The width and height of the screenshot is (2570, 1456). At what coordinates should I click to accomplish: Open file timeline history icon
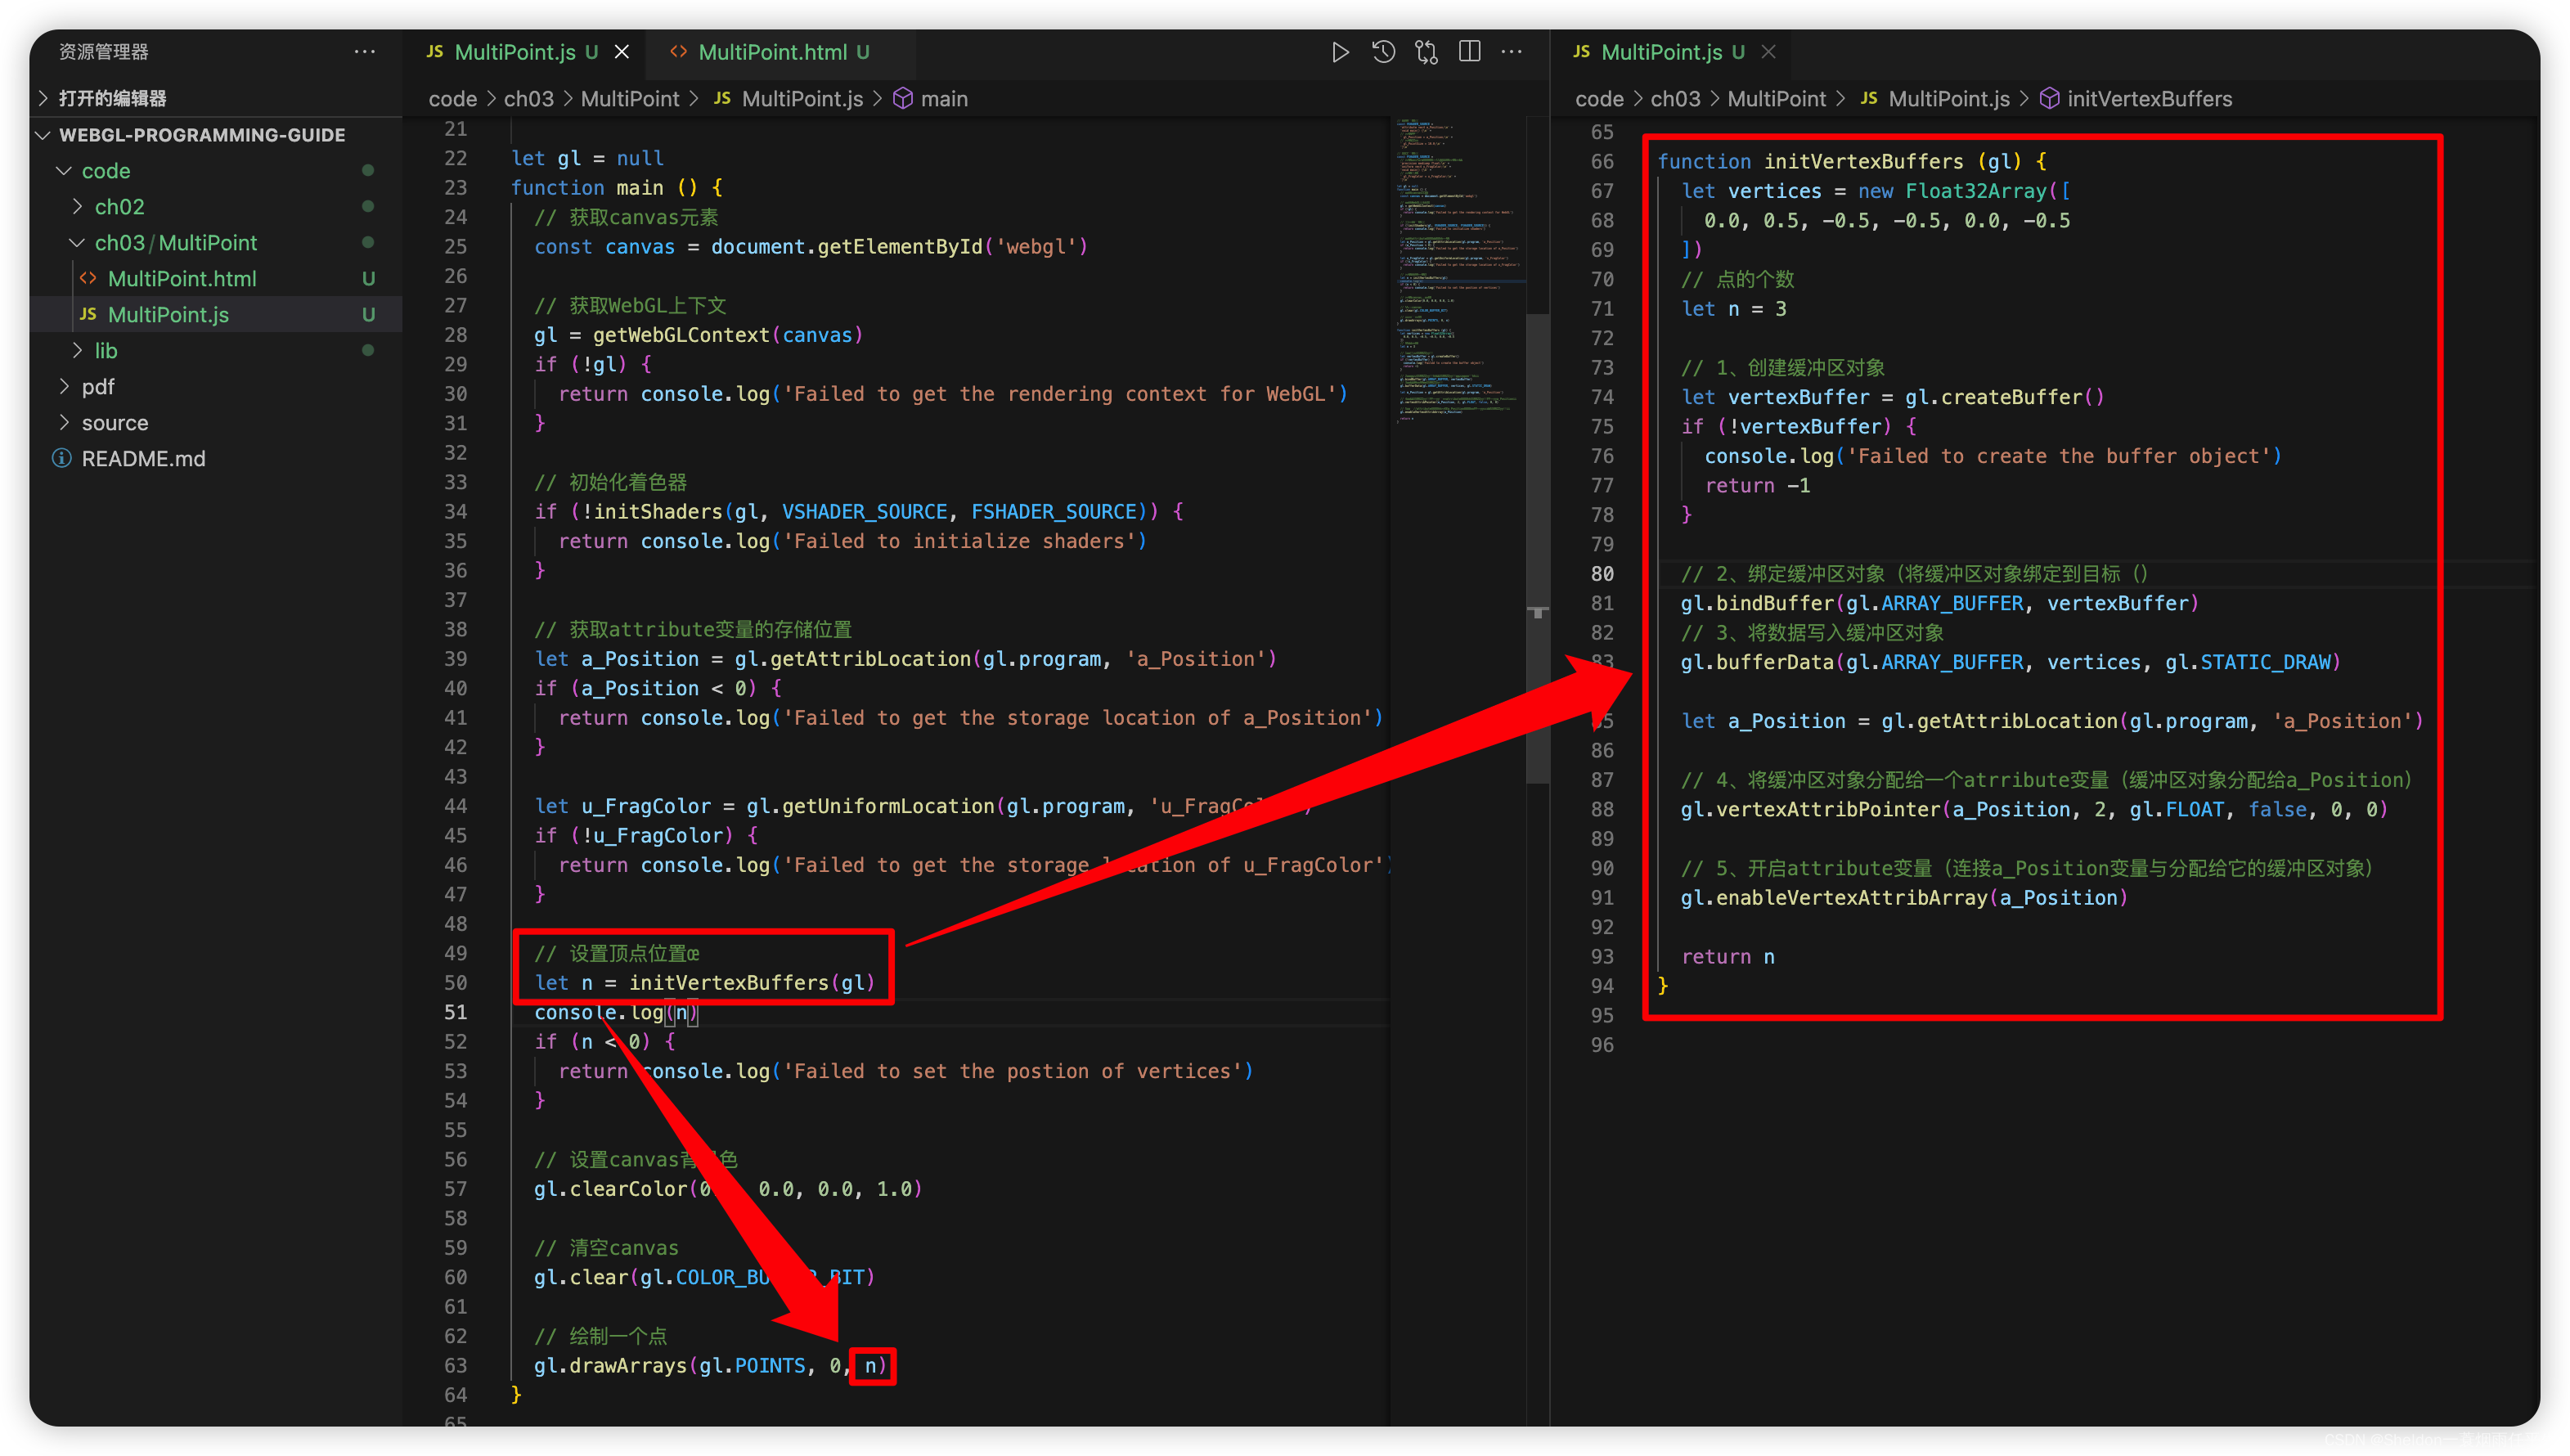coord(1383,52)
